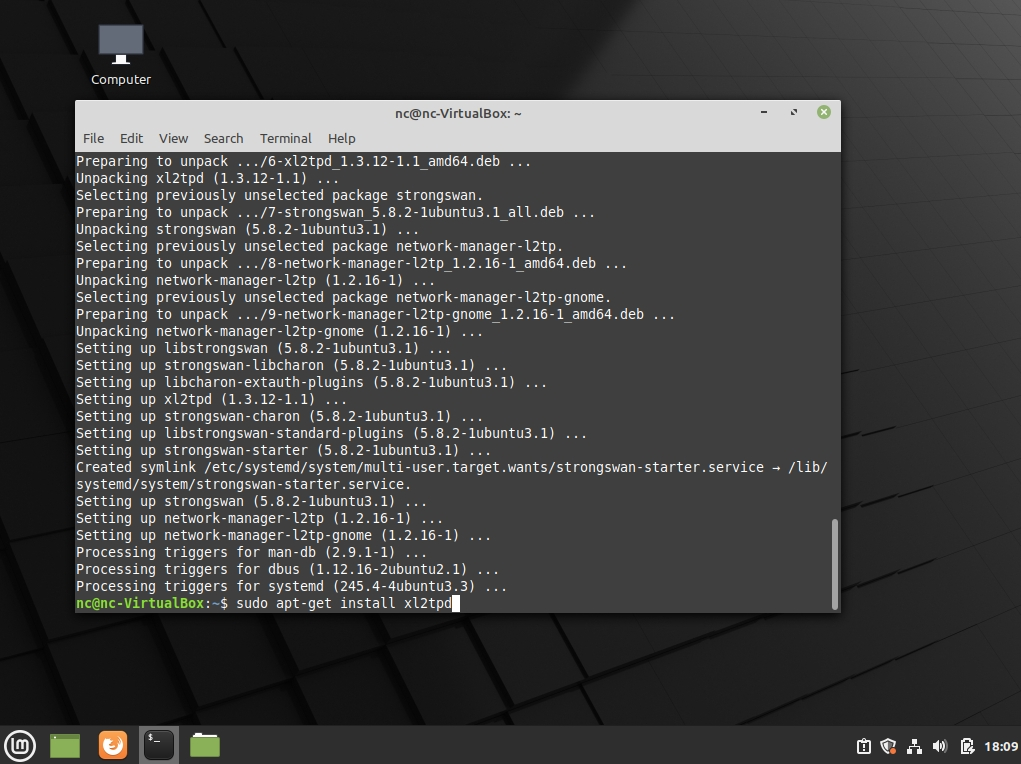Open the network connections tray icon
This screenshot has width=1021, height=764.
click(x=914, y=746)
